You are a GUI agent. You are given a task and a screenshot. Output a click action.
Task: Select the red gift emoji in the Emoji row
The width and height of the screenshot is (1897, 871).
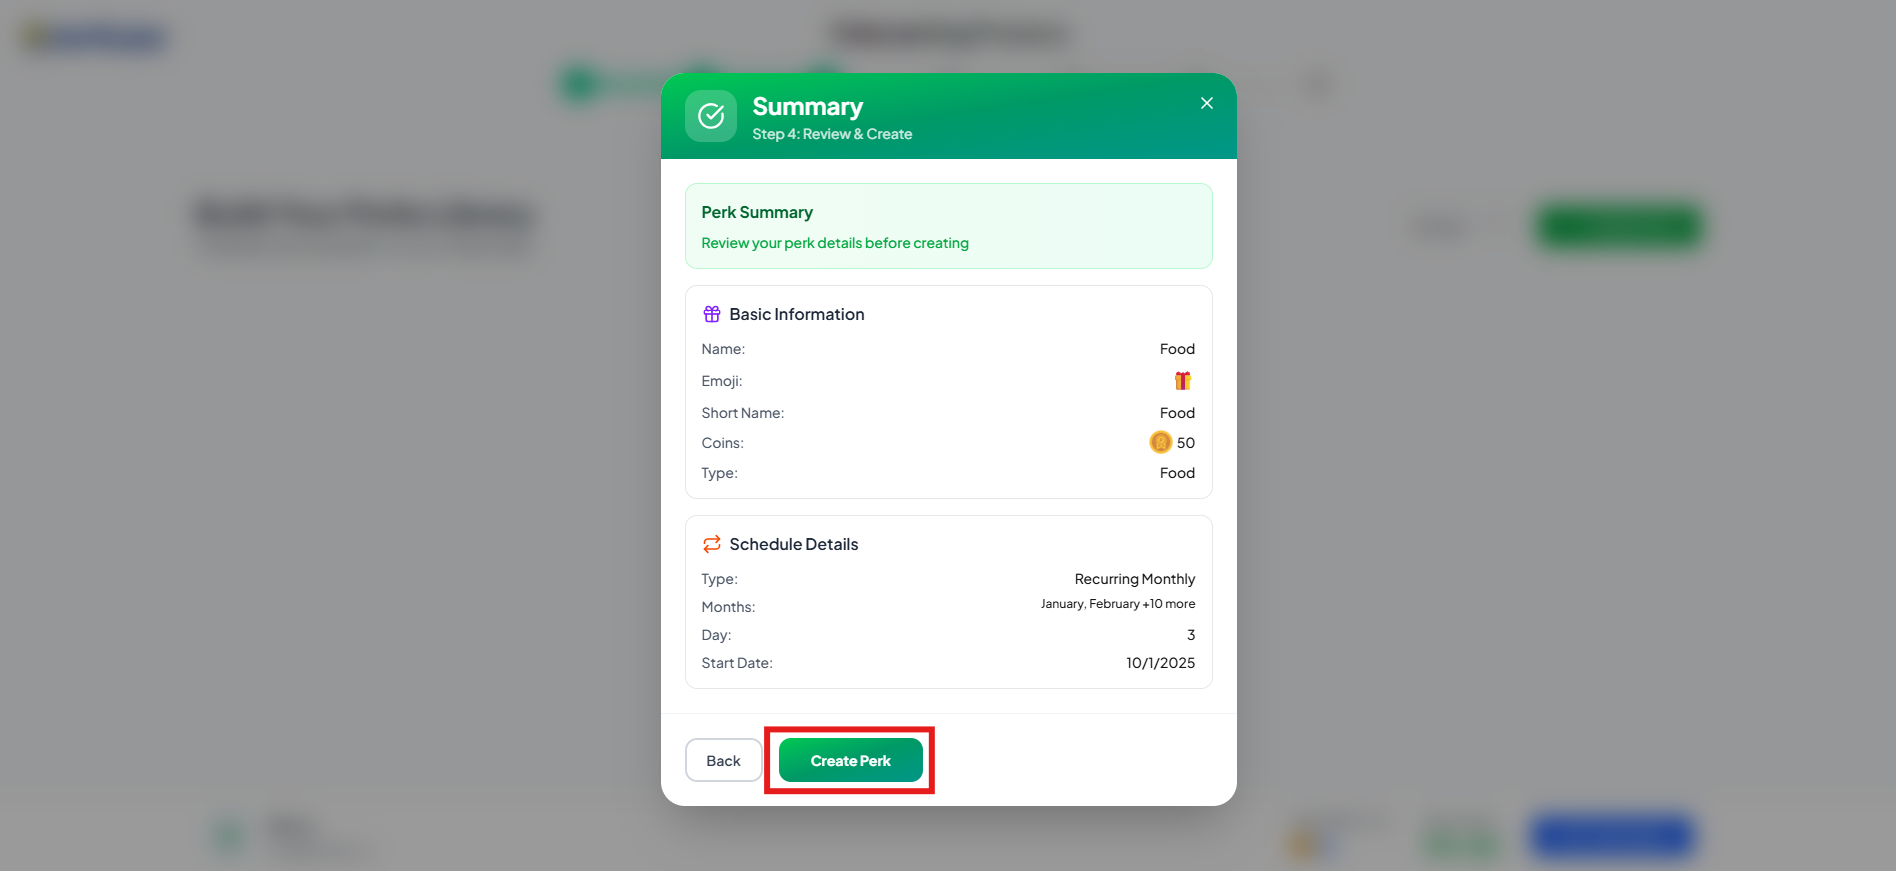click(1183, 381)
